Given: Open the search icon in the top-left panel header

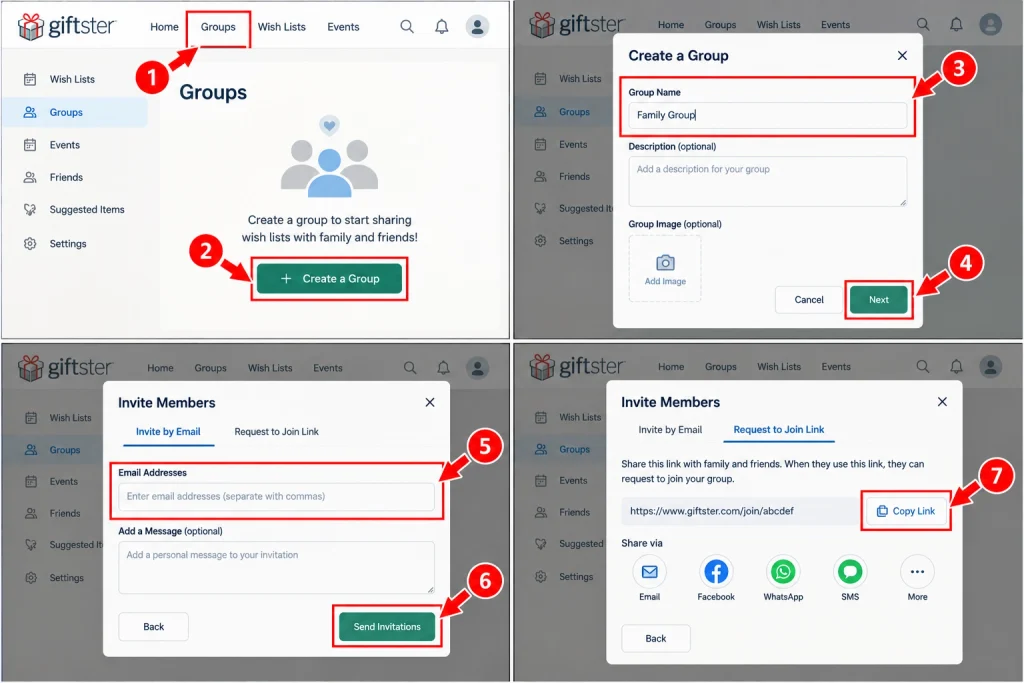Looking at the screenshot, I should coord(407,27).
